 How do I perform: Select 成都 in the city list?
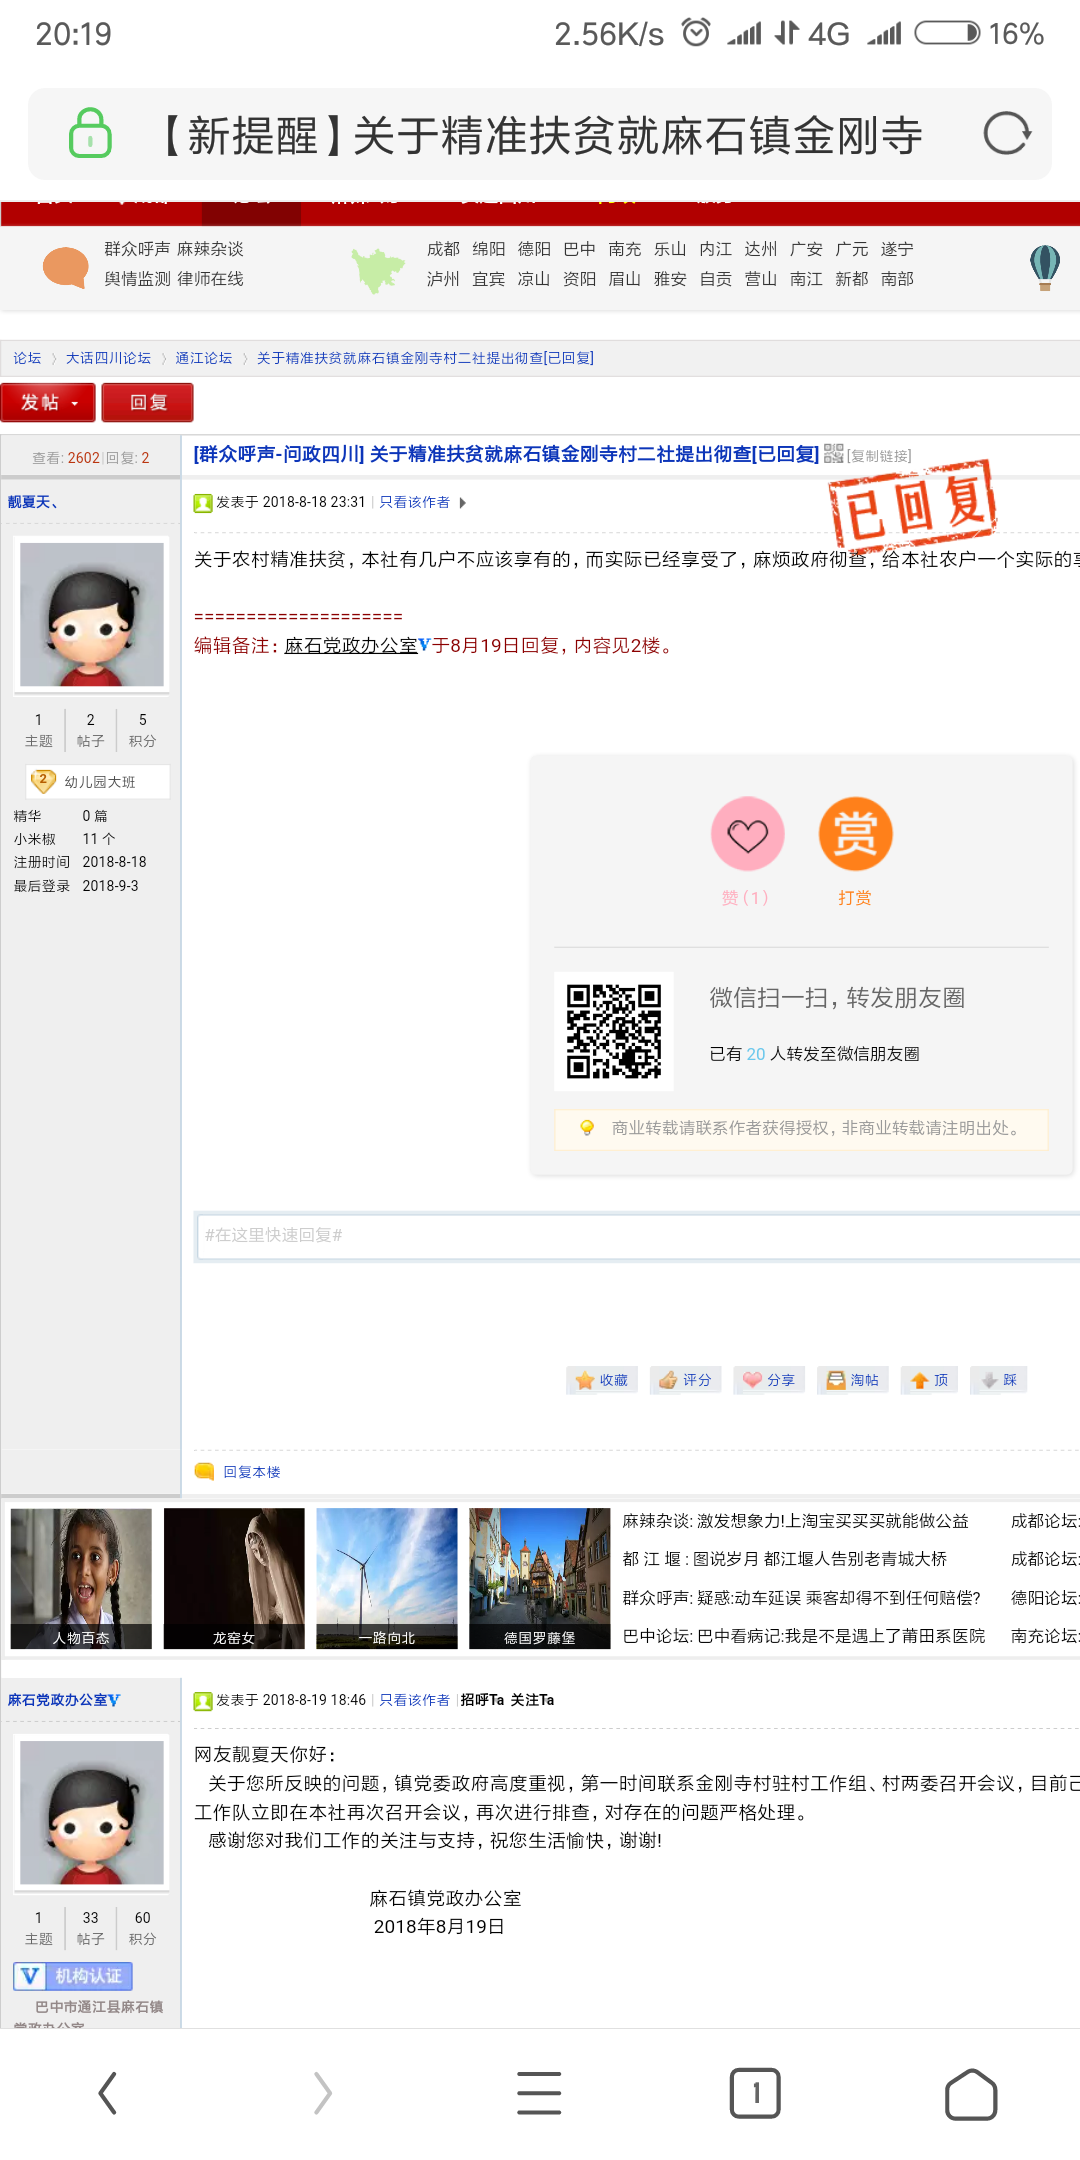[443, 249]
